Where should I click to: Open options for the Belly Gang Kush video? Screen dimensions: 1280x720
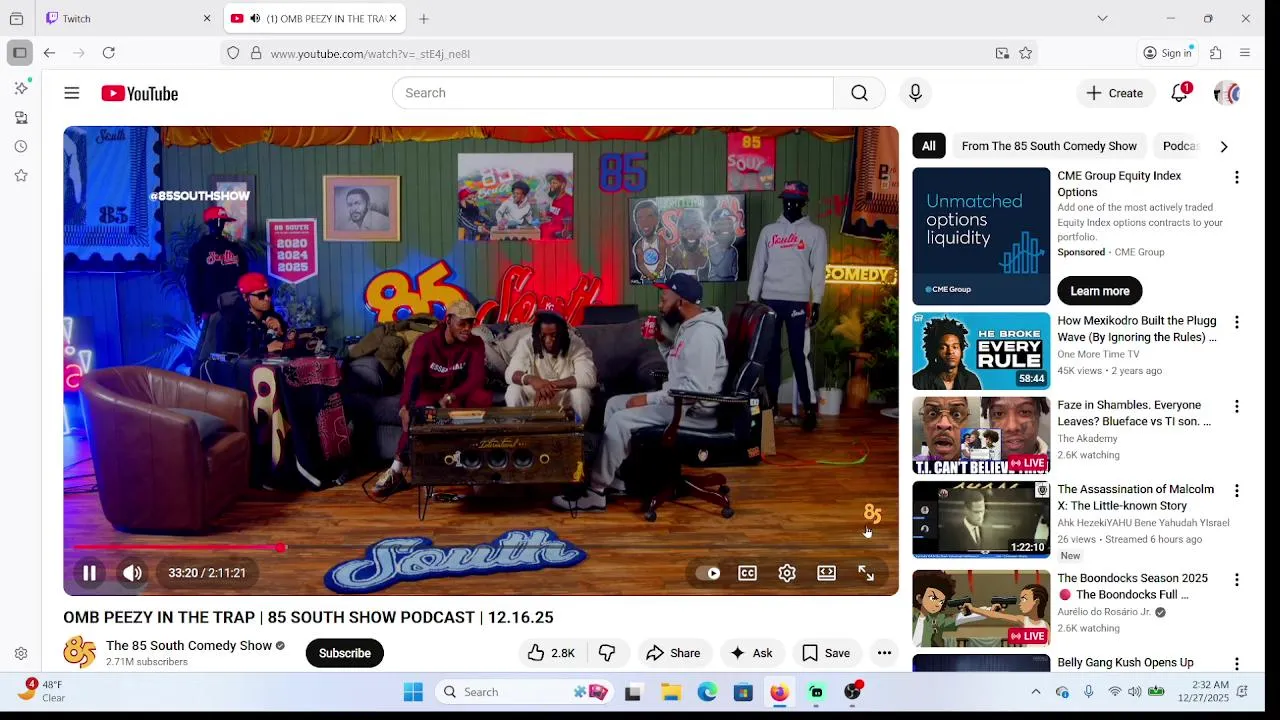(x=1237, y=664)
